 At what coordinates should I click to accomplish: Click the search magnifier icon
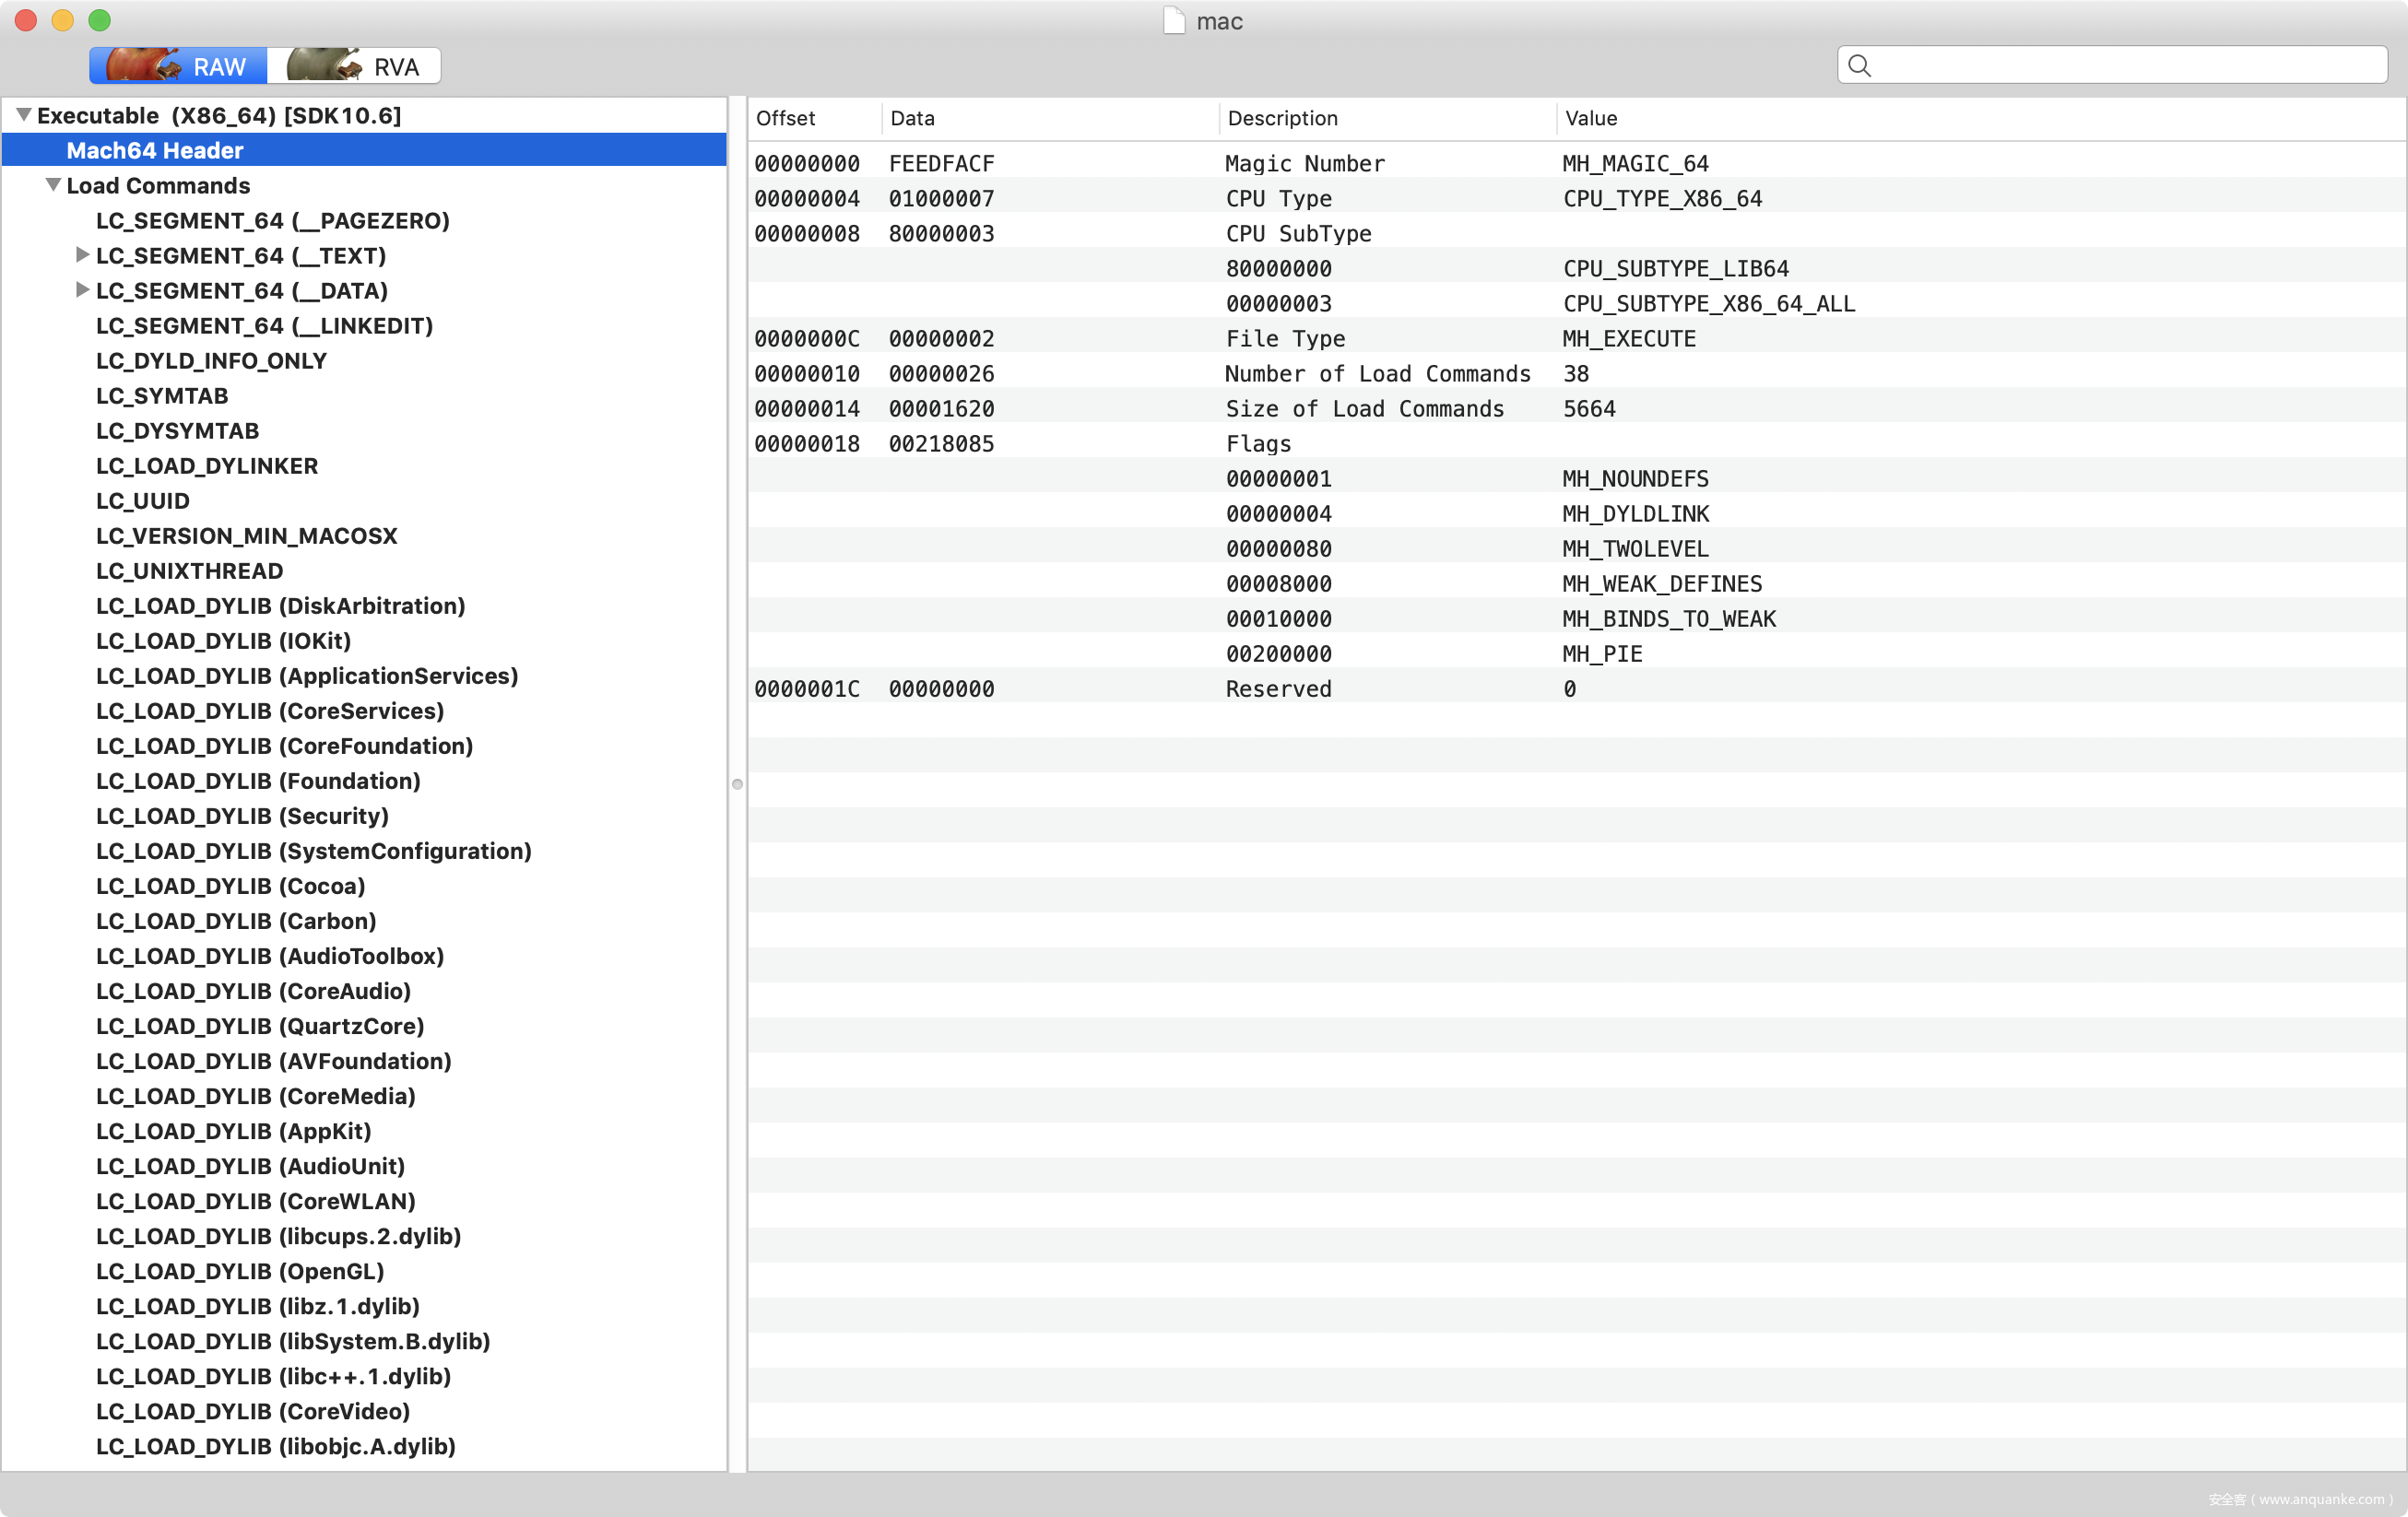1859,66
